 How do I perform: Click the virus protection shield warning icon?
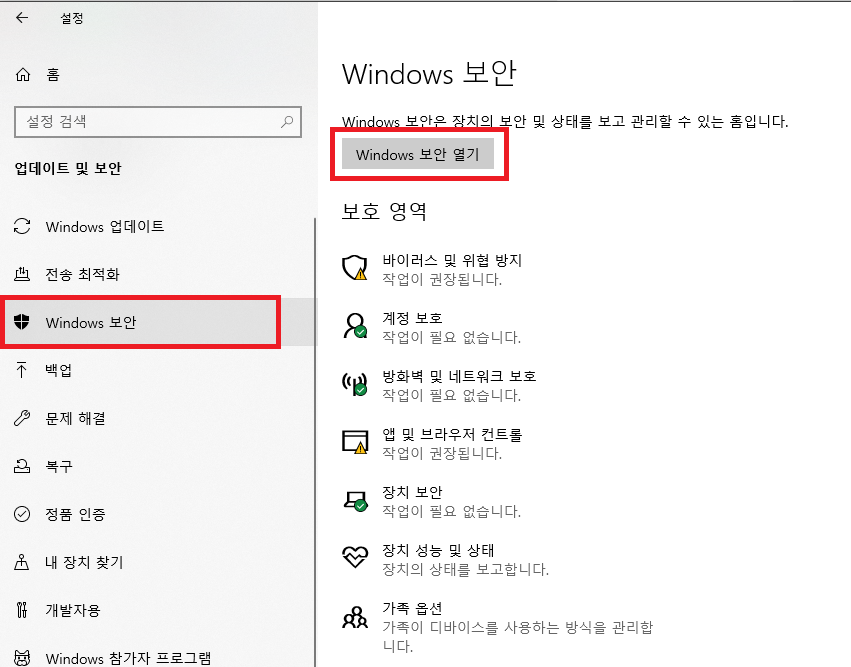click(x=355, y=268)
